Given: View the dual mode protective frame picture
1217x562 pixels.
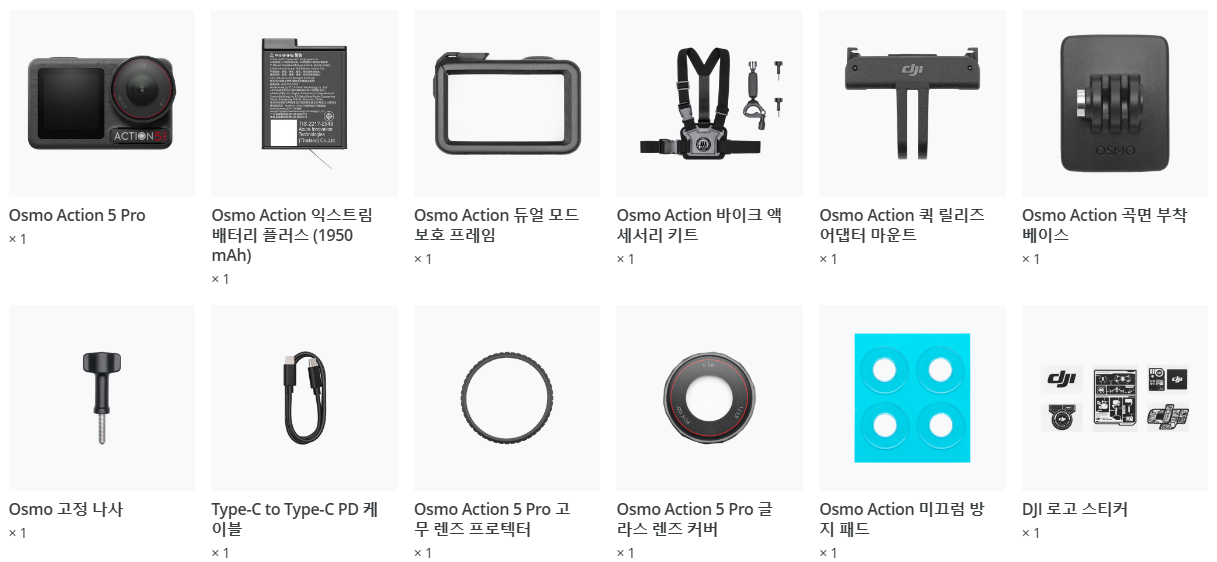Looking at the screenshot, I should [507, 104].
